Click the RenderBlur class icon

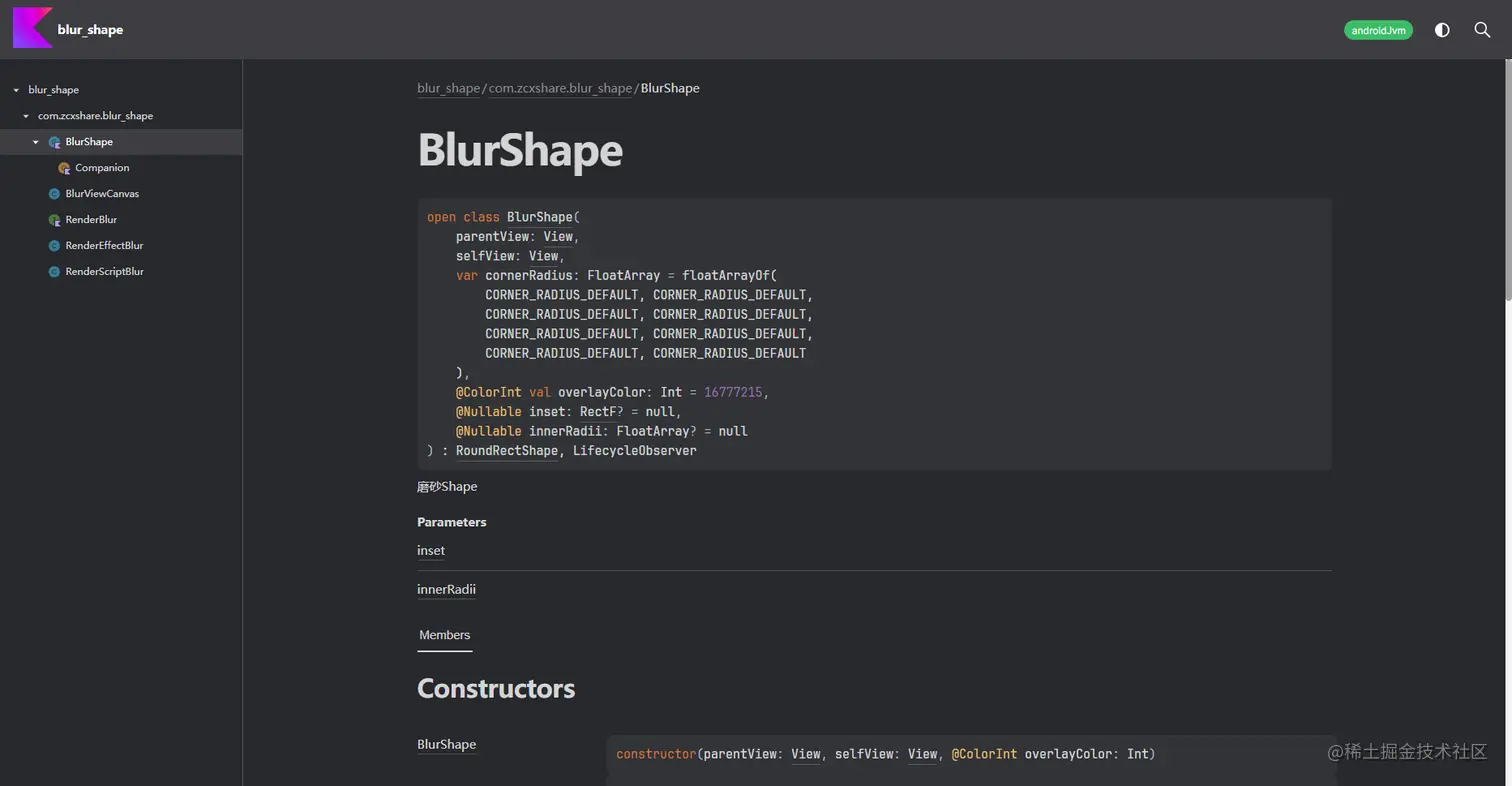tap(53, 219)
